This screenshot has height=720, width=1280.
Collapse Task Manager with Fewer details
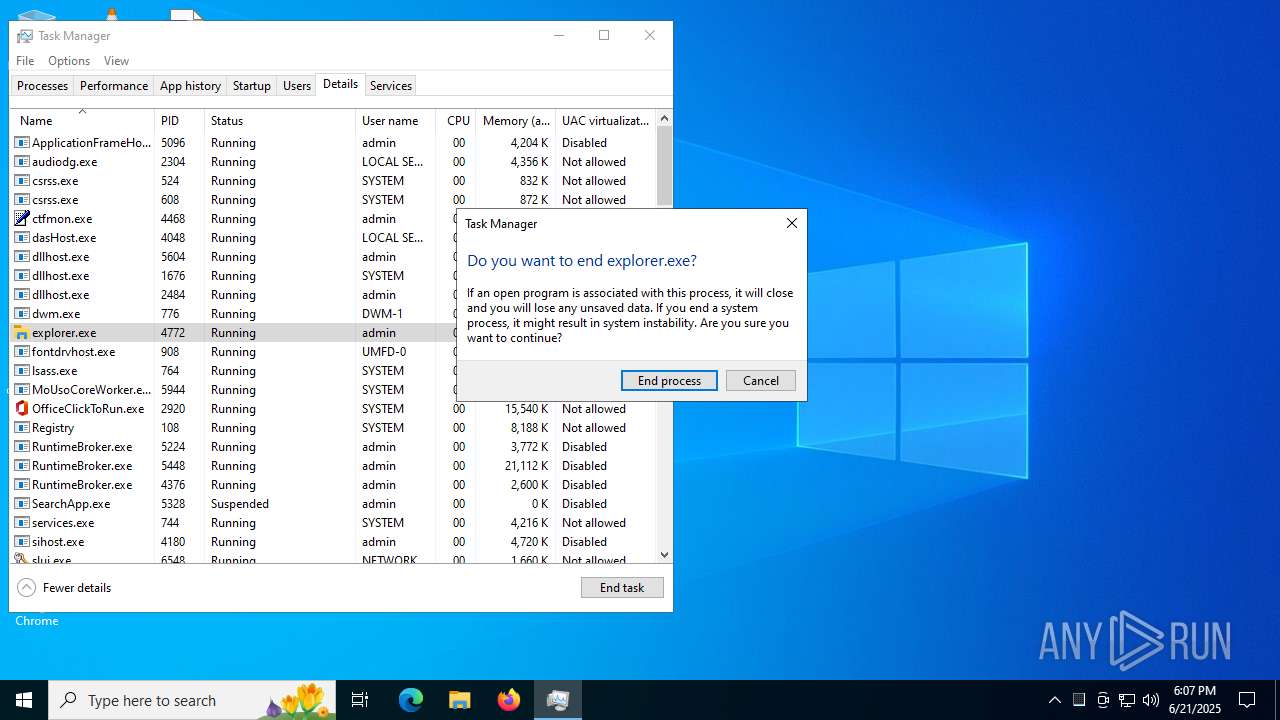[x=64, y=588]
